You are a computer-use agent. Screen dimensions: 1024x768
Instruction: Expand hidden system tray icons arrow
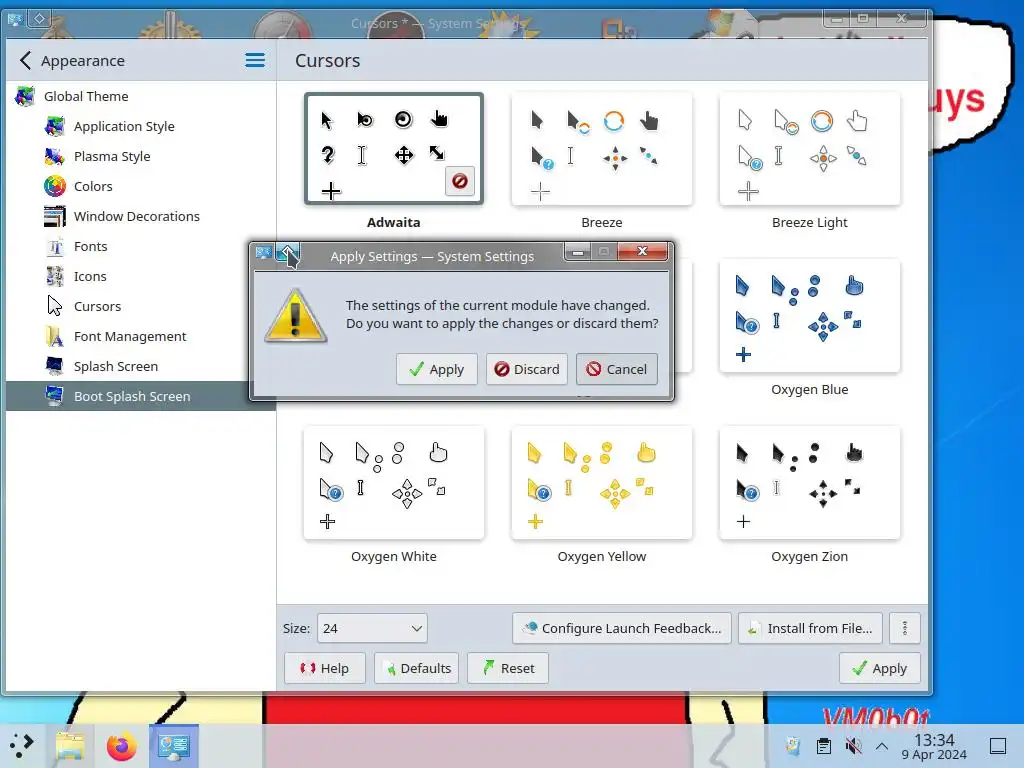[x=882, y=746]
